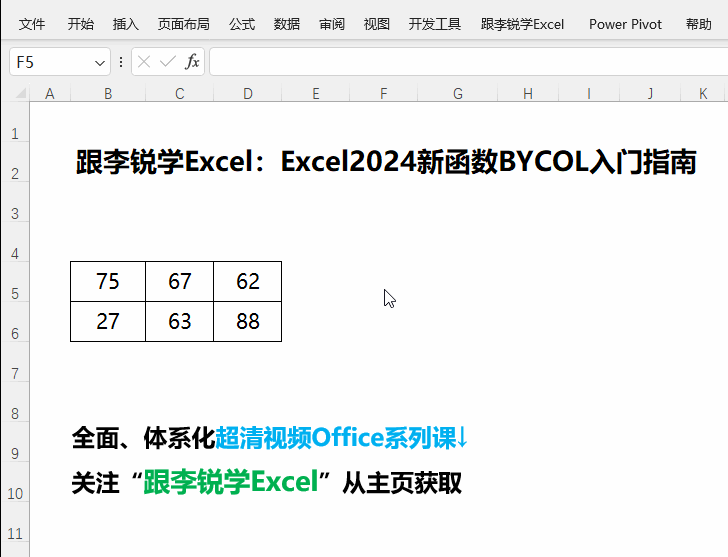Screen dimensions: 728x557
Task: Select column I header
Action: [x=589, y=93]
